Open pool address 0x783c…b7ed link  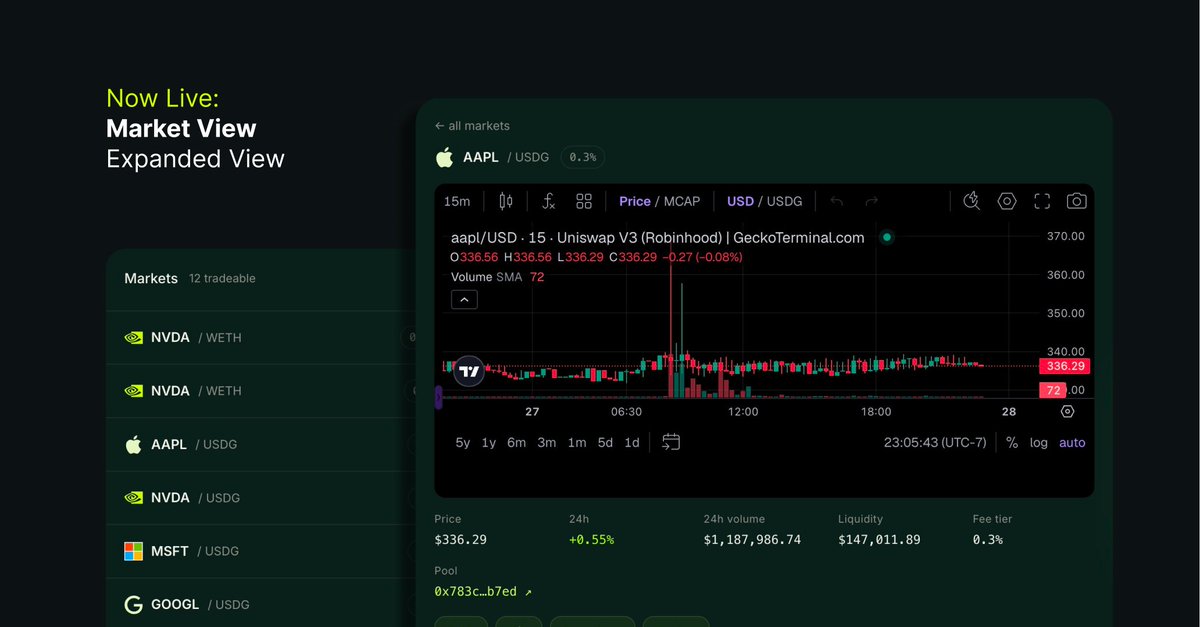click(x=483, y=592)
